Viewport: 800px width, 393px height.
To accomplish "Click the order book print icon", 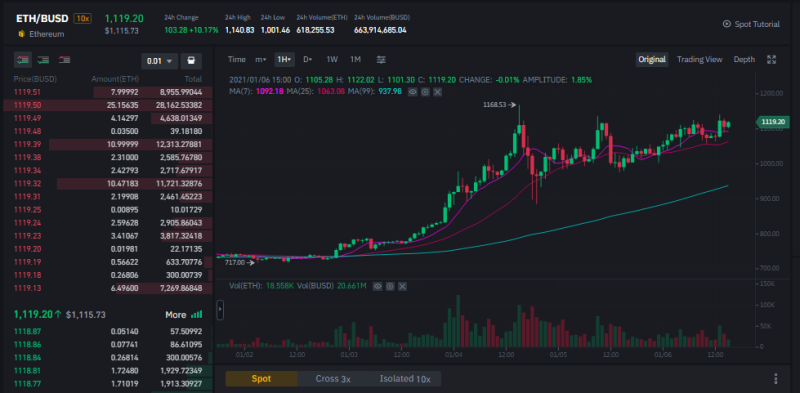I will (x=191, y=61).
